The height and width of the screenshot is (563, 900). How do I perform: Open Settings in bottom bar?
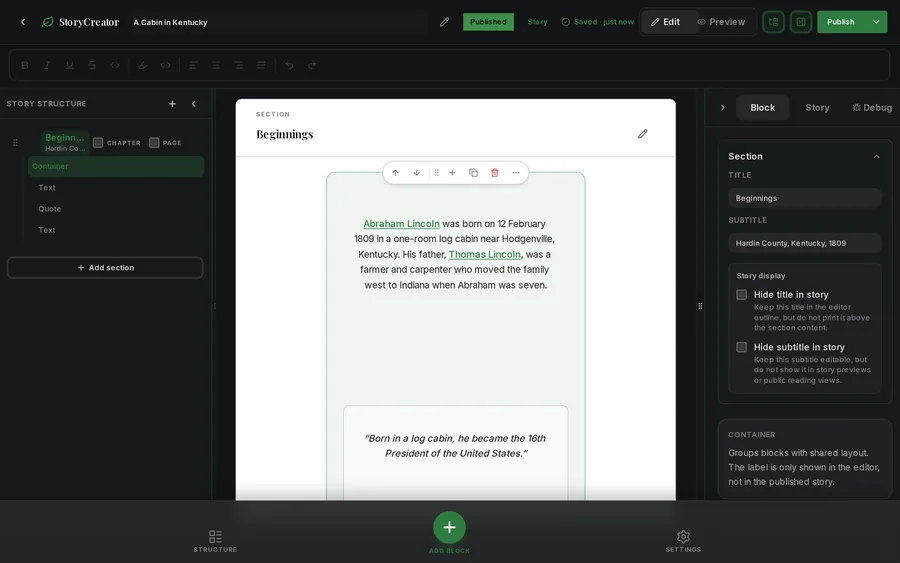click(x=683, y=541)
